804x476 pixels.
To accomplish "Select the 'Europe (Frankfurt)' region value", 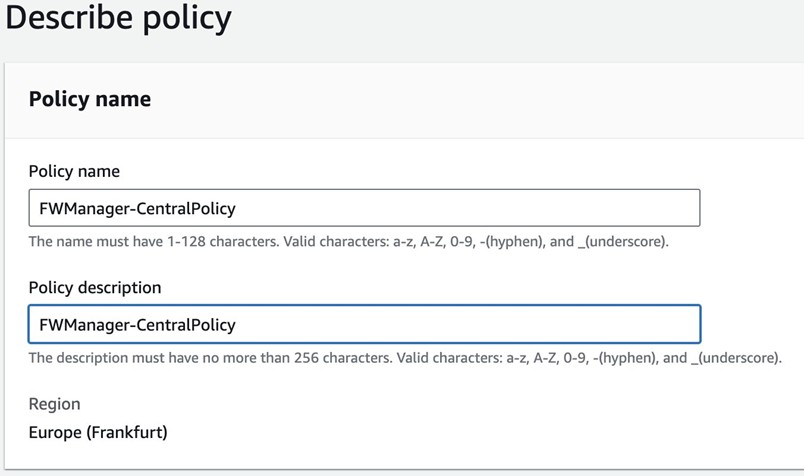I will pos(98,433).
